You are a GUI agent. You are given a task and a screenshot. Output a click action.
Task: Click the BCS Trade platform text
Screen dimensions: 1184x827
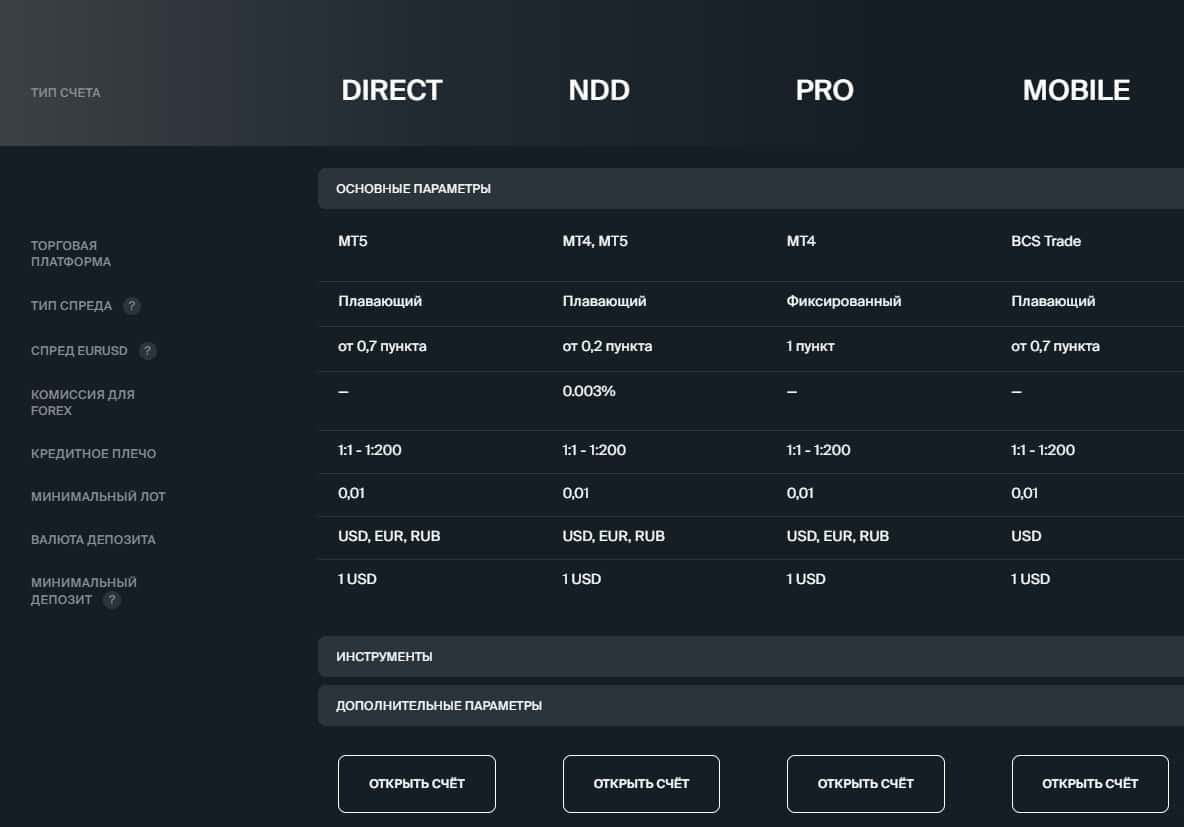1045,241
